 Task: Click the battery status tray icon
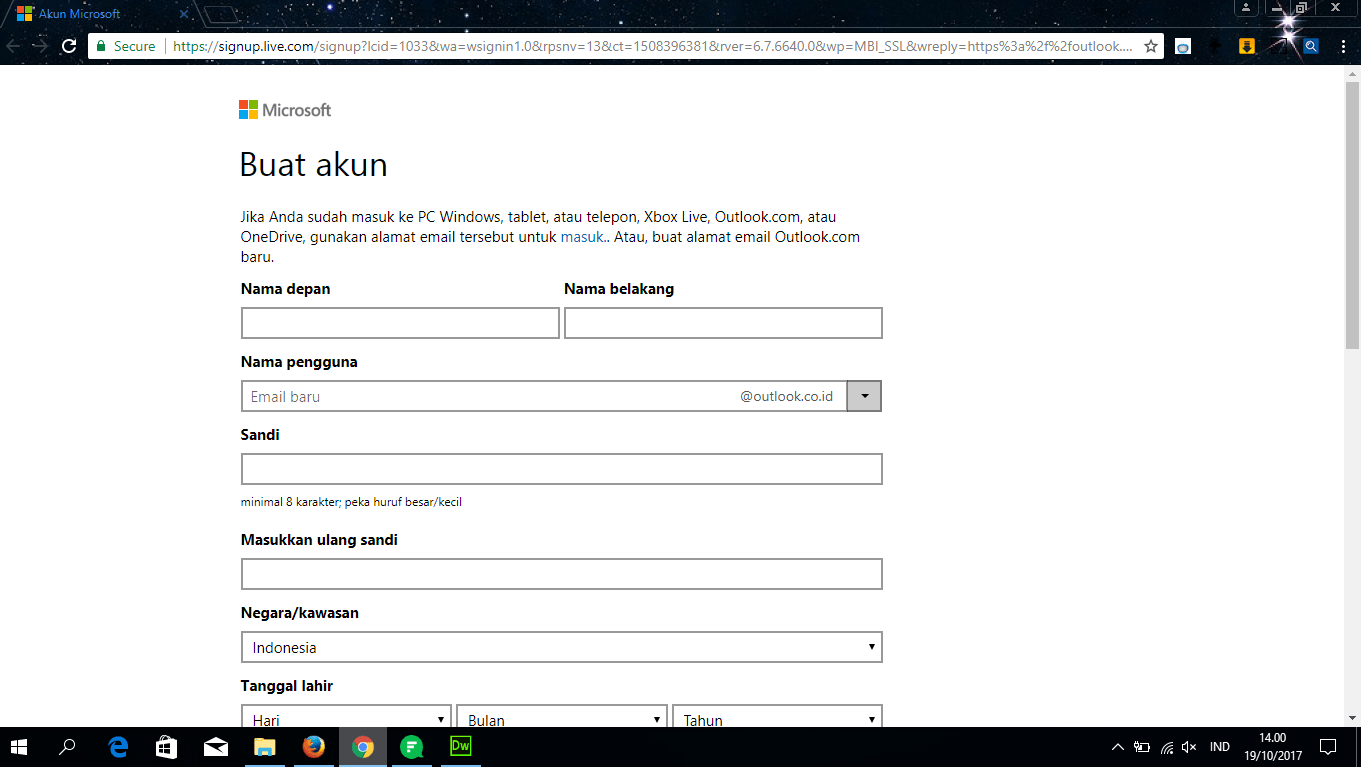pos(1142,747)
